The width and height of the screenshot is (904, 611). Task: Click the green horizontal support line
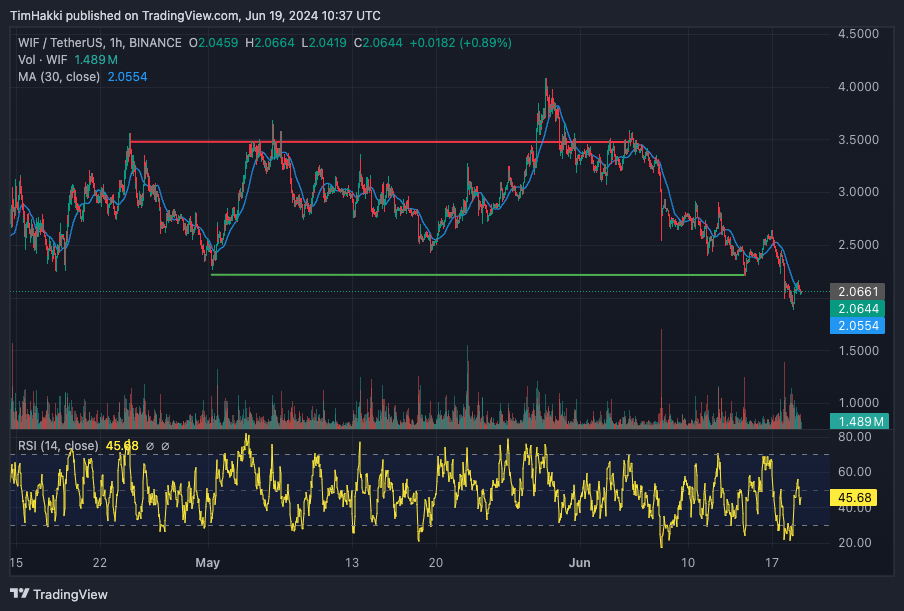coord(478,274)
